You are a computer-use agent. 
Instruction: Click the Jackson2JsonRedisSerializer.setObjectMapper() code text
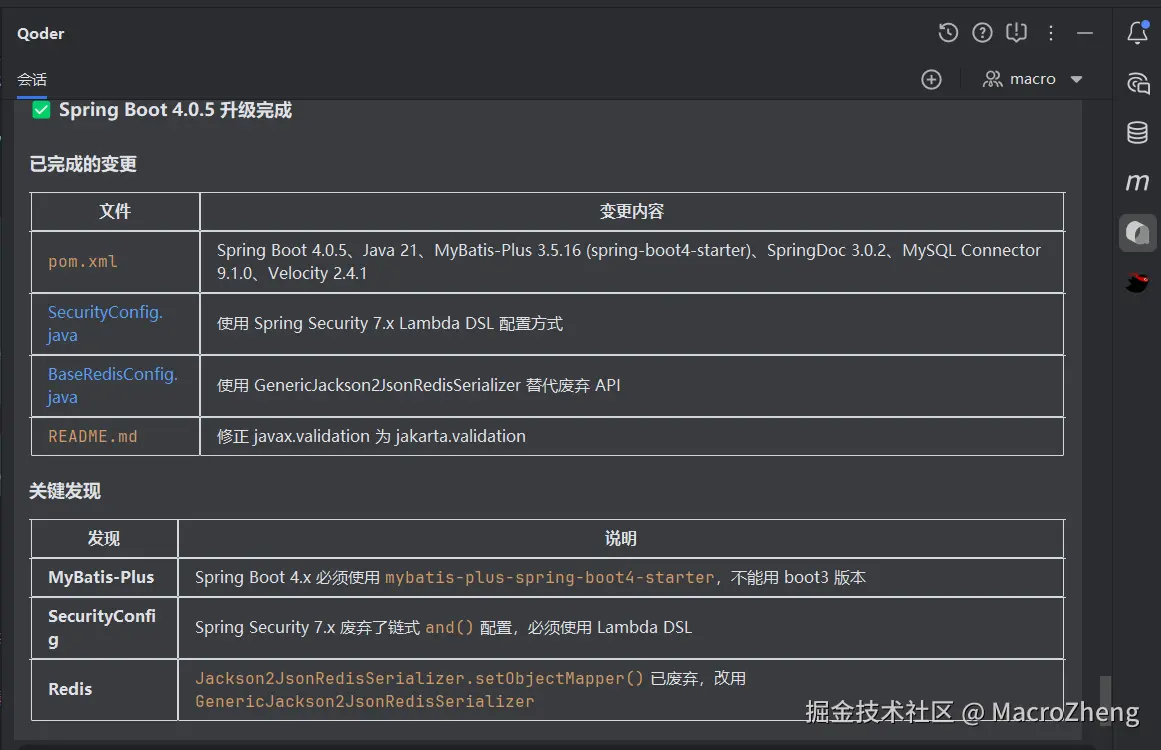pyautogui.click(x=420, y=678)
